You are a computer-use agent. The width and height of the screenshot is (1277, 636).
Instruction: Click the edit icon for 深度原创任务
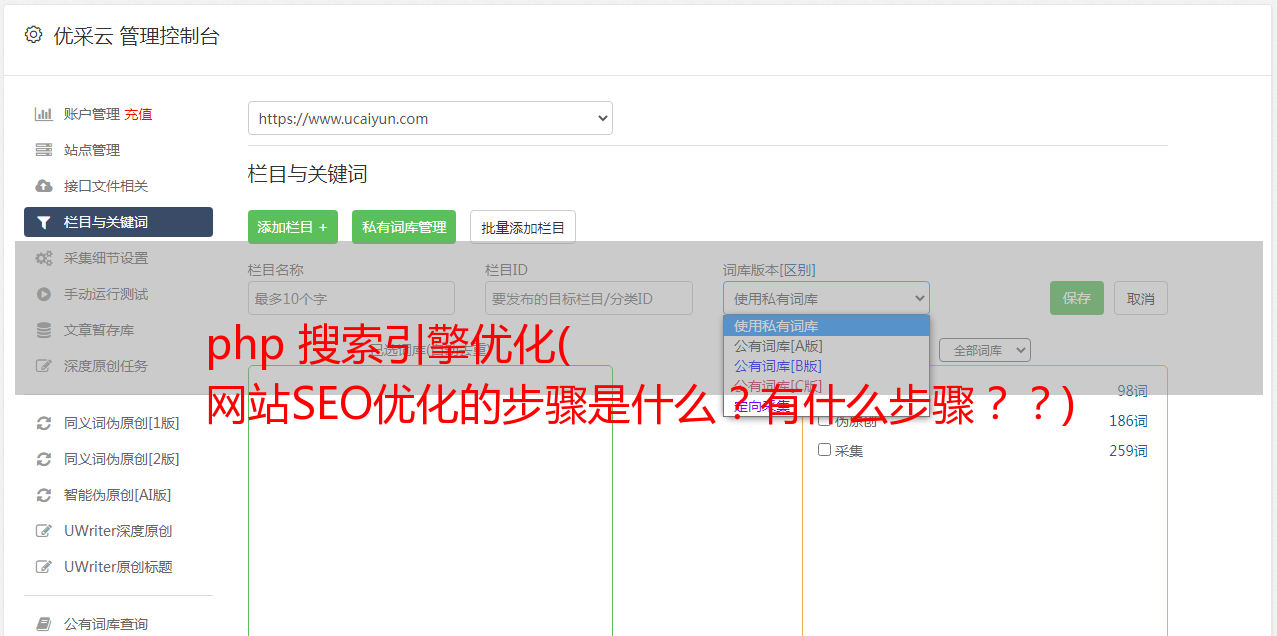(43, 366)
